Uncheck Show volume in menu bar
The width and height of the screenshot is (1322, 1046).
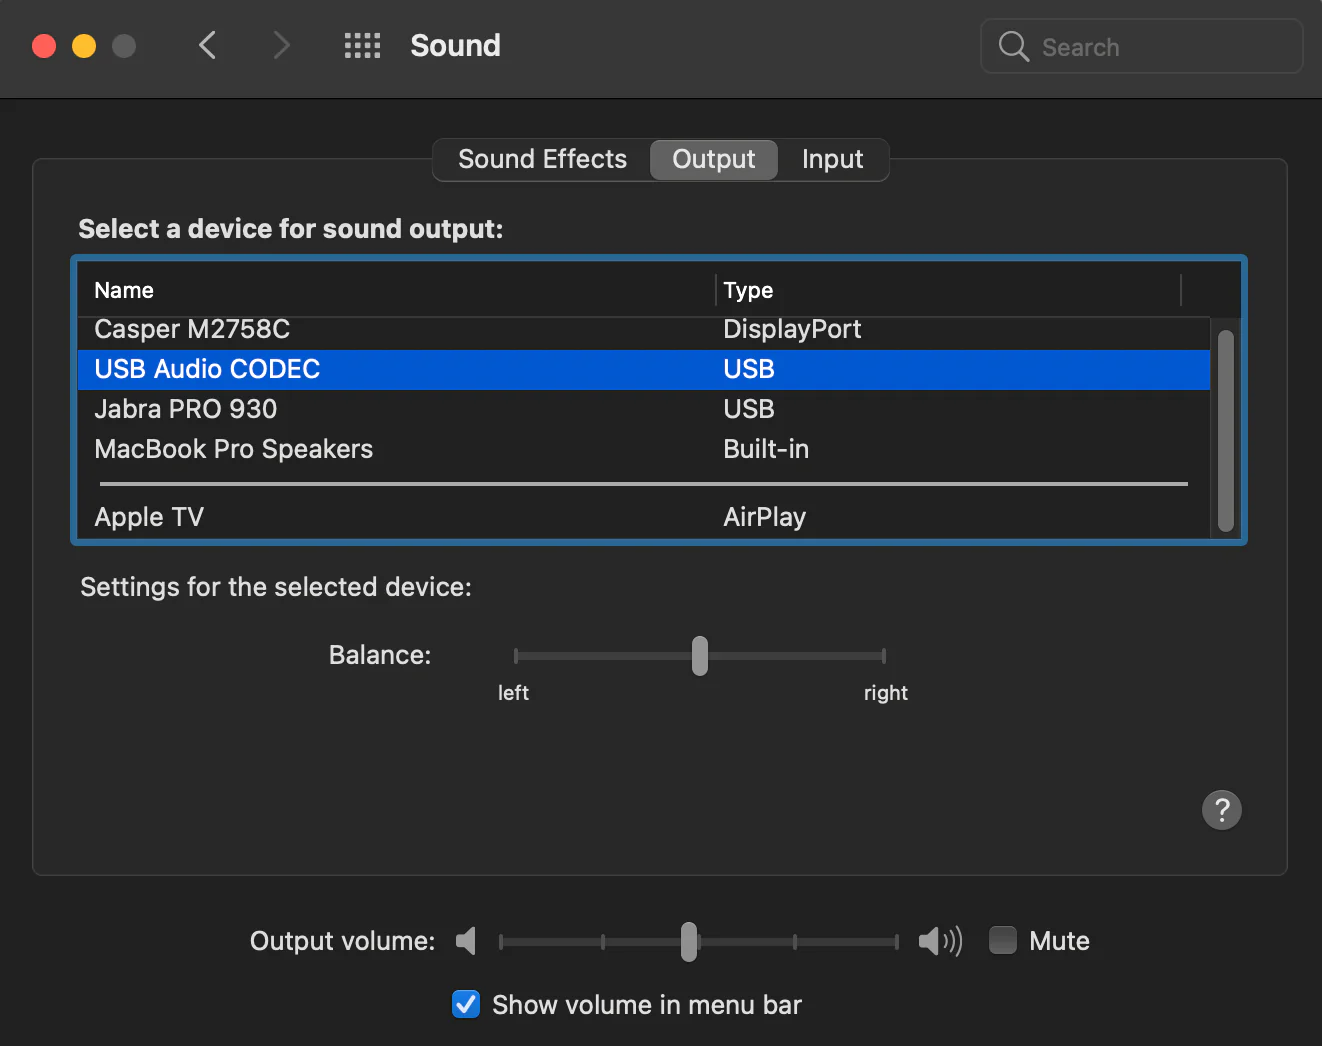[x=466, y=1004]
